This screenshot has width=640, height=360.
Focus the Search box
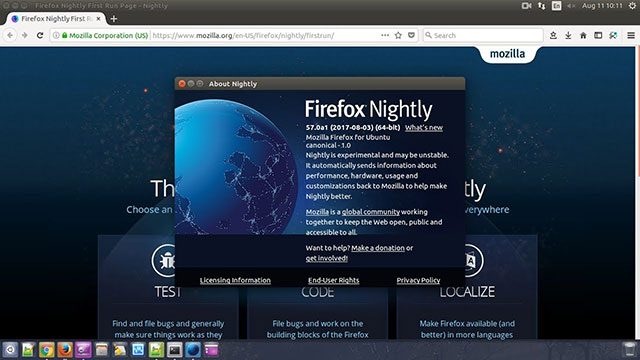coord(483,36)
